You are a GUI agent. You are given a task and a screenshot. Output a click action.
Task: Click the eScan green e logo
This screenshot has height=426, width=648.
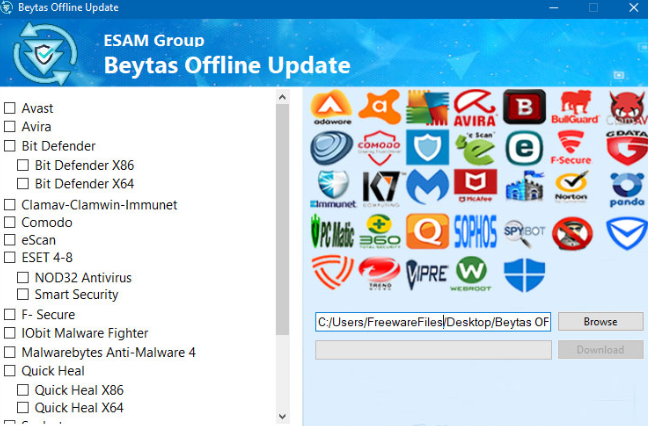(475, 148)
